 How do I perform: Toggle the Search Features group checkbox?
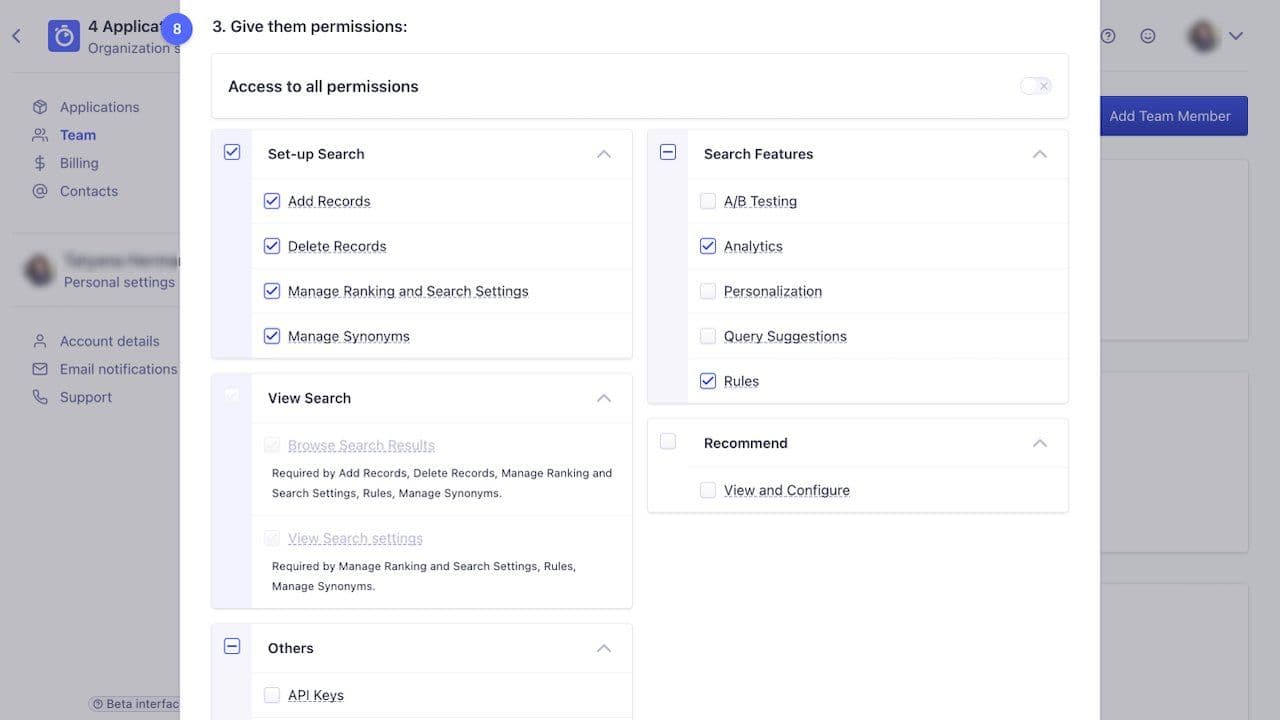pyautogui.click(x=668, y=152)
